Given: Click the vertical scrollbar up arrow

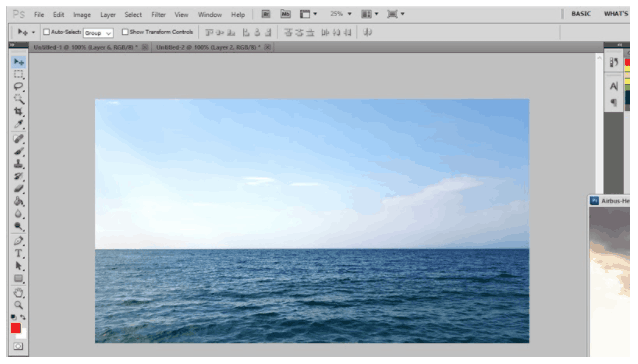Looking at the screenshot, I should tap(599, 58).
